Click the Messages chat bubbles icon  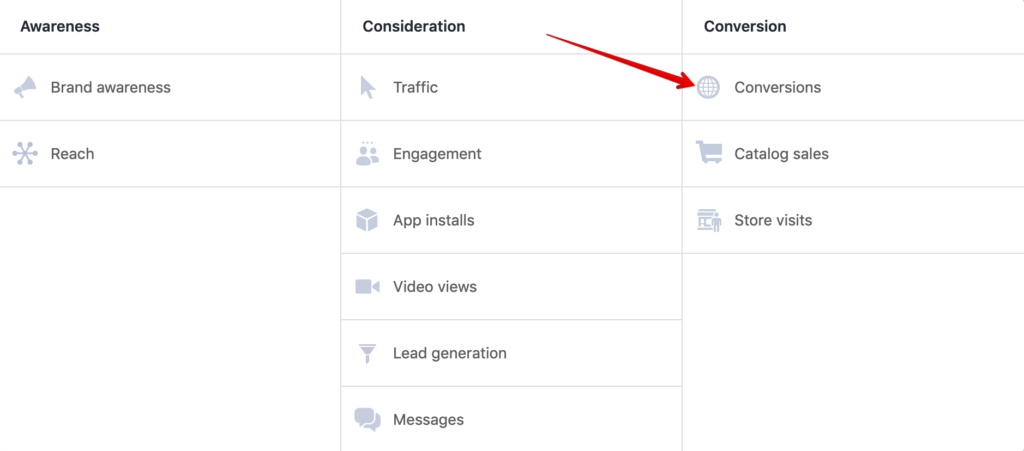367,419
